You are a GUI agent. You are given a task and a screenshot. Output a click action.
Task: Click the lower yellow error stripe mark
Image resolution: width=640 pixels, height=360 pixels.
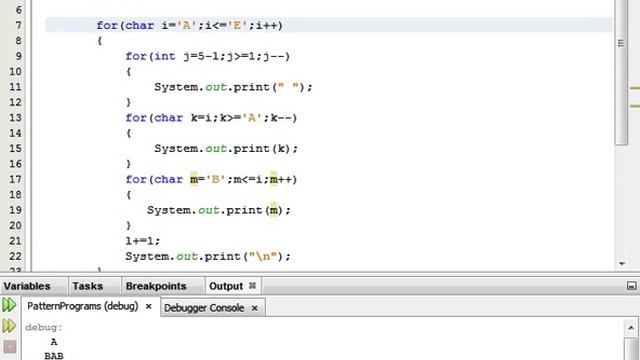click(635, 106)
